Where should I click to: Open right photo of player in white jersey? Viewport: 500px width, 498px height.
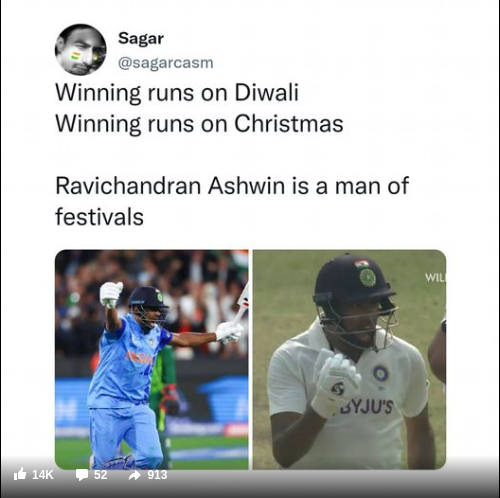pyautogui.click(x=349, y=359)
